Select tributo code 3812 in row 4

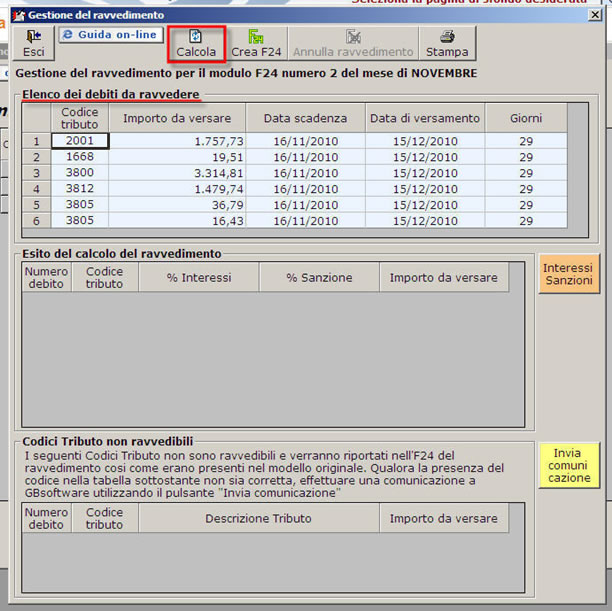[x=79, y=189]
